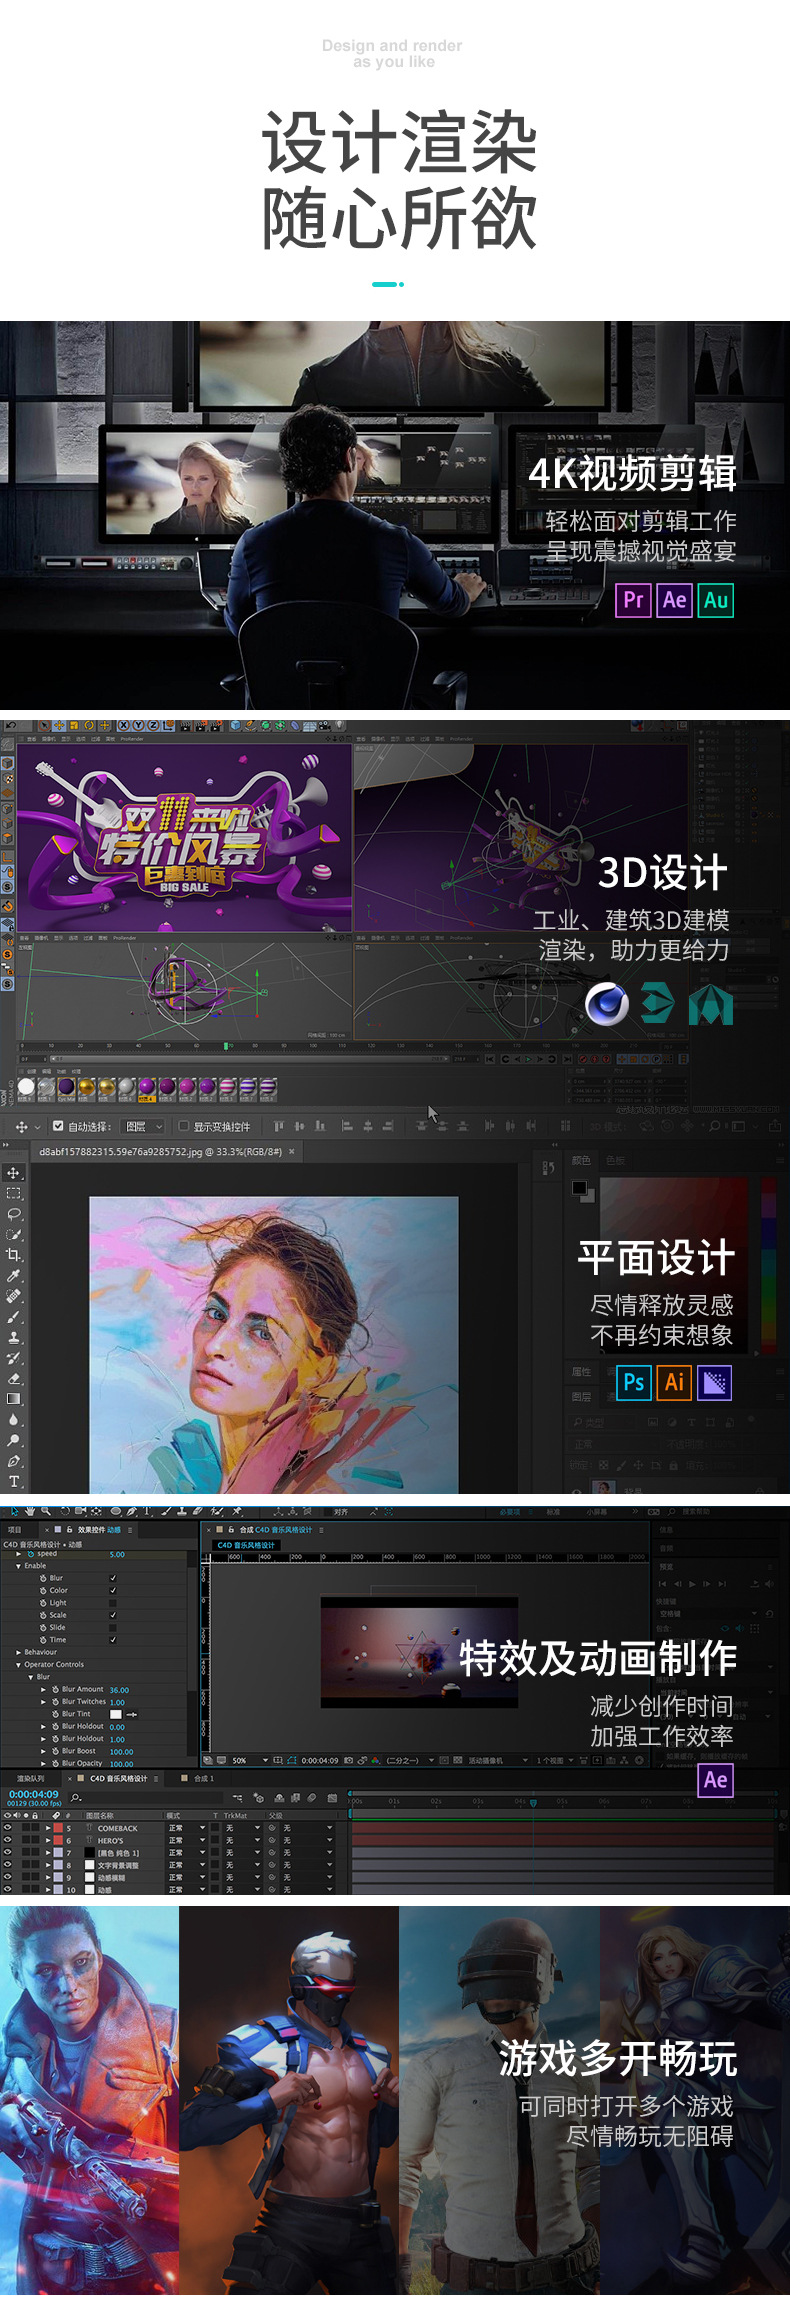Toggle the Blur checkbox under Enable
The image size is (790, 2324).
click(x=113, y=1577)
